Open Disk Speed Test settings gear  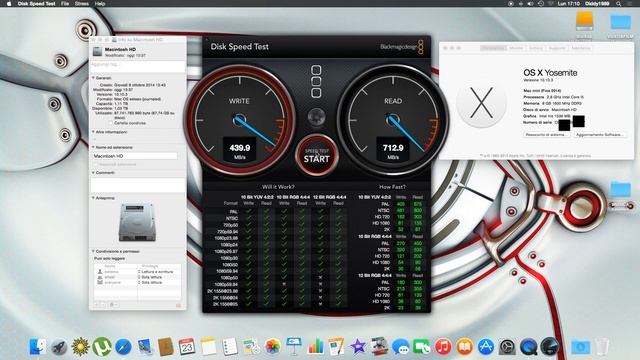pyautogui.click(x=316, y=117)
